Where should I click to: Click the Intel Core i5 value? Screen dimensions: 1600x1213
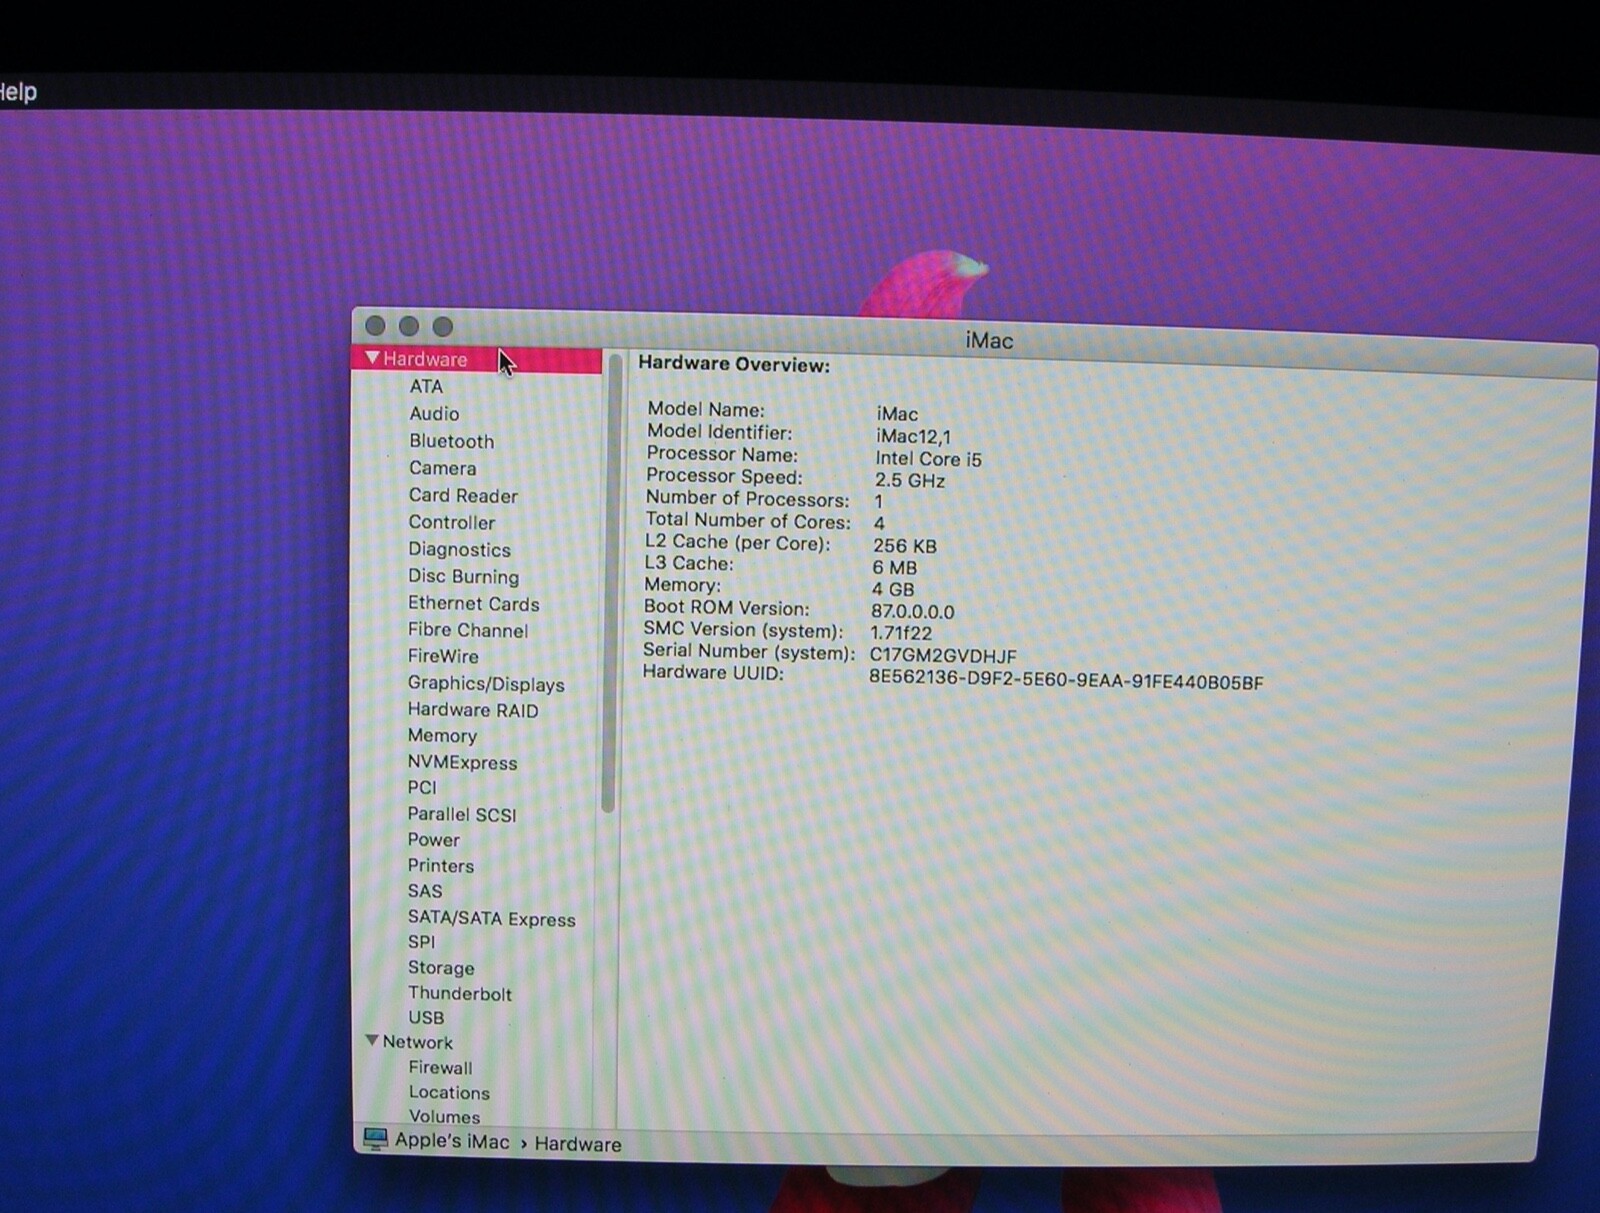928,459
